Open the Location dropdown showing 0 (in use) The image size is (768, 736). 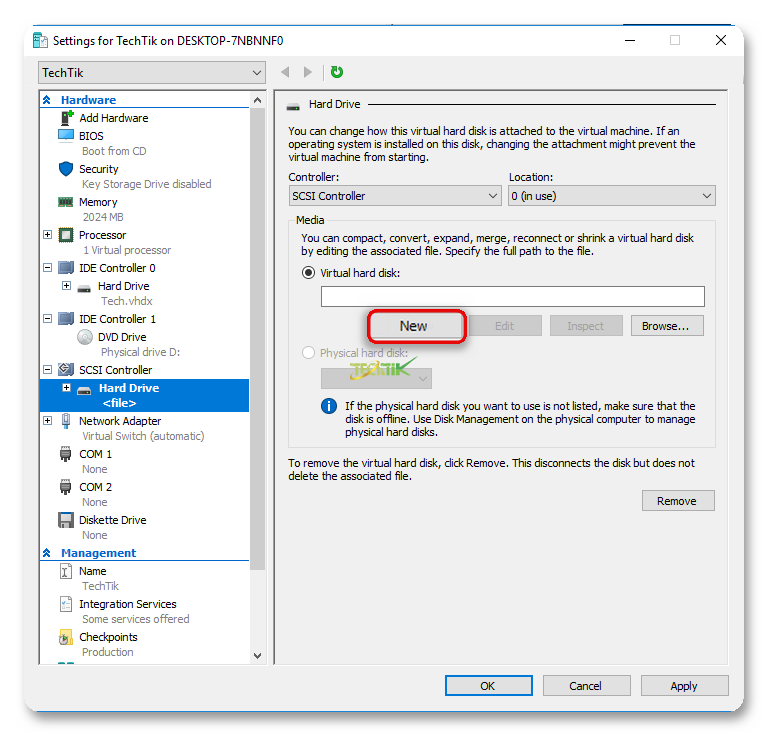[x=611, y=196]
